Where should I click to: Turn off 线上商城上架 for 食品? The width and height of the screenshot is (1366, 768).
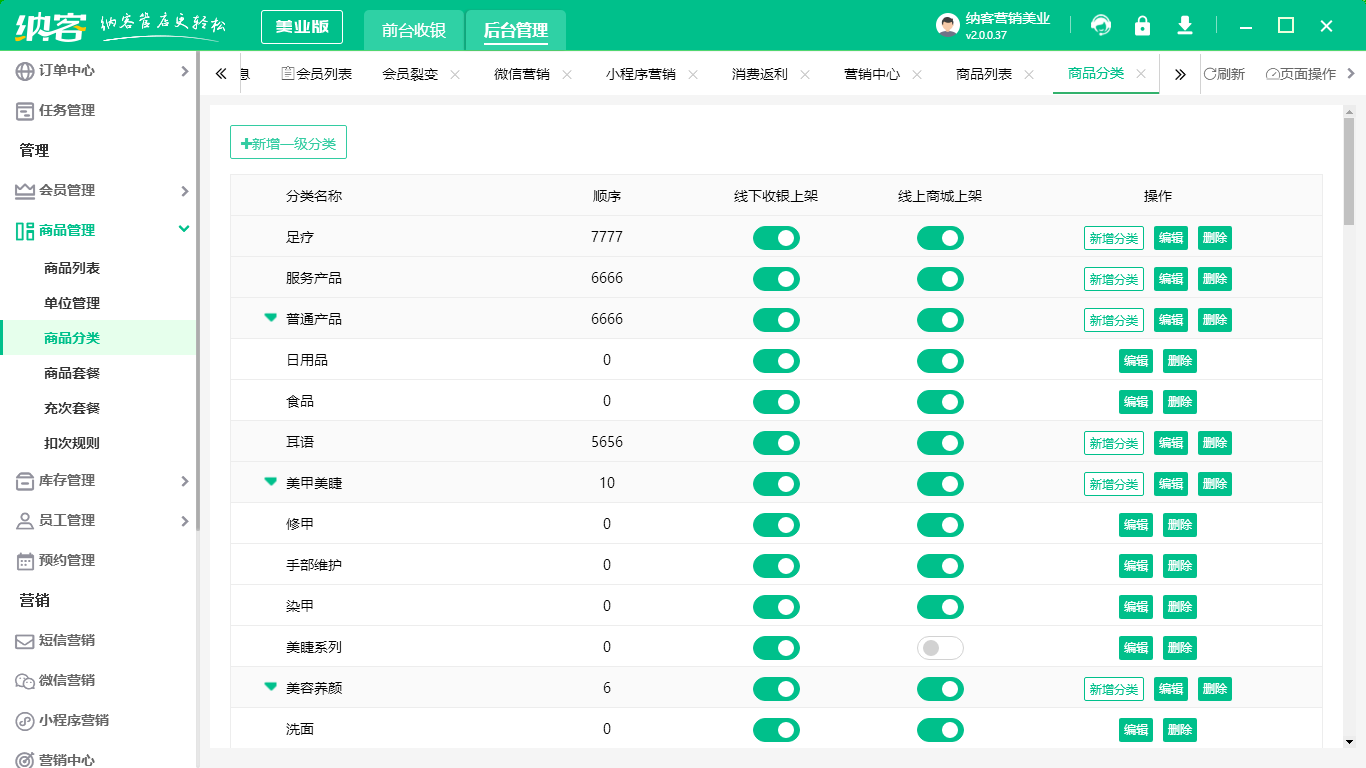(x=940, y=402)
